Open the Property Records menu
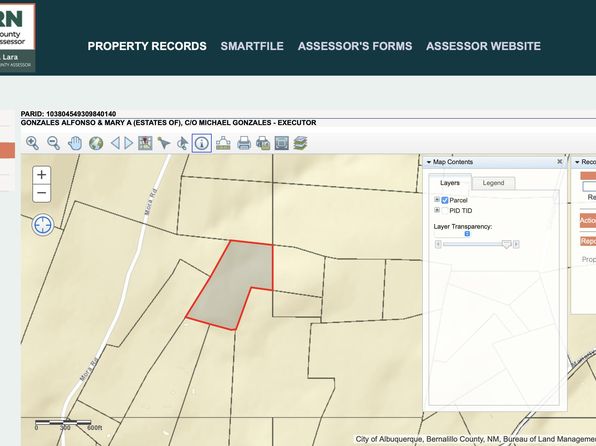 [x=147, y=46]
